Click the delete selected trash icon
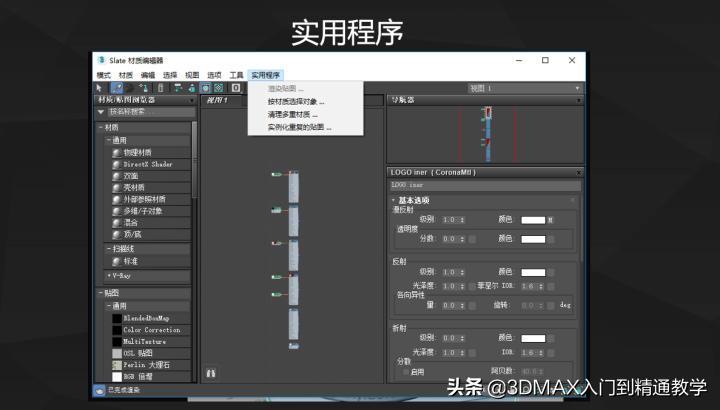The height and width of the screenshot is (410, 720). point(160,88)
